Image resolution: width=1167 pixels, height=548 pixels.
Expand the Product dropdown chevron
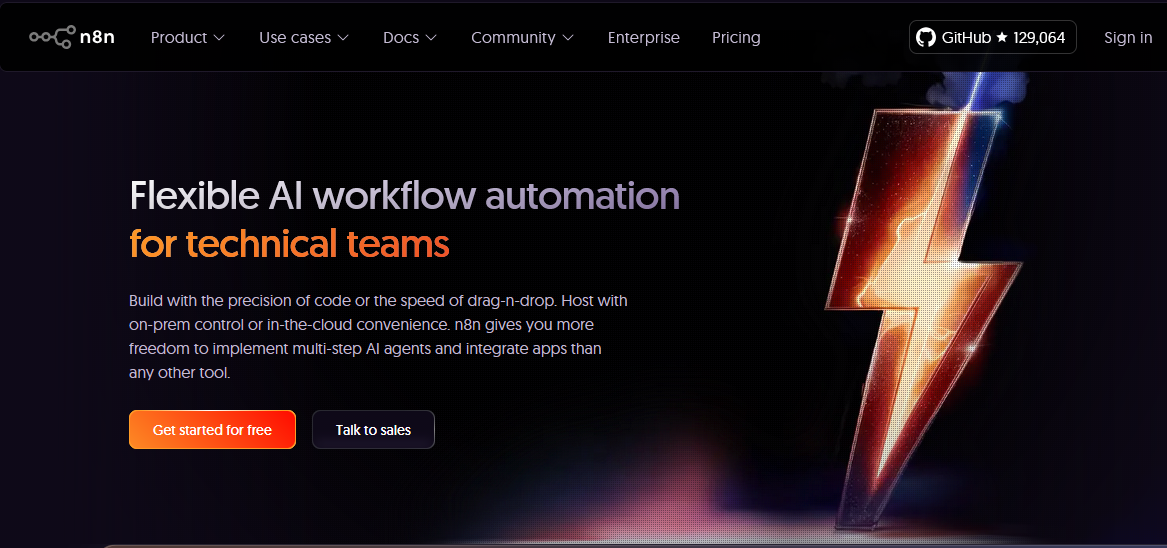[219, 38]
